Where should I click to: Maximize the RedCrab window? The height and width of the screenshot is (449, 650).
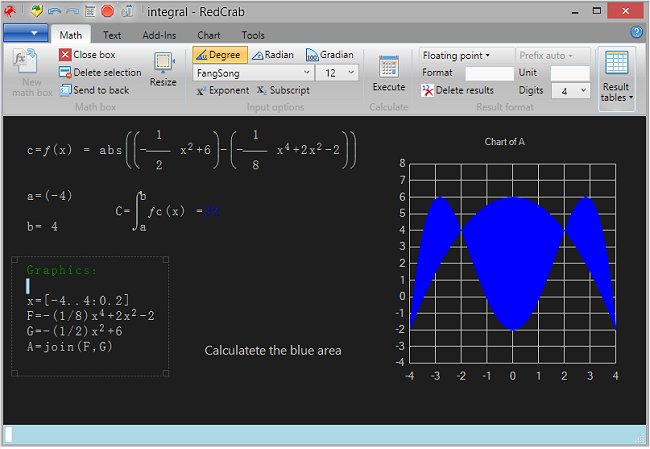597,11
